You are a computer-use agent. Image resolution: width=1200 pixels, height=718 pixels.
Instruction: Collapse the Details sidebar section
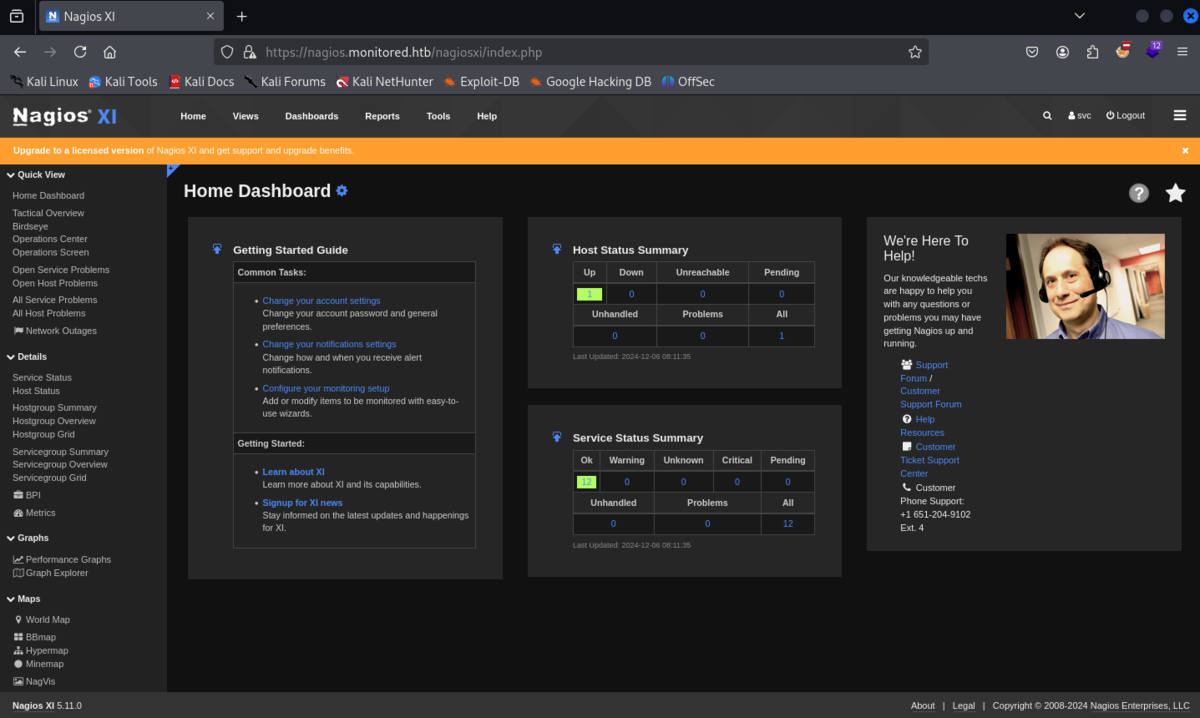27,357
